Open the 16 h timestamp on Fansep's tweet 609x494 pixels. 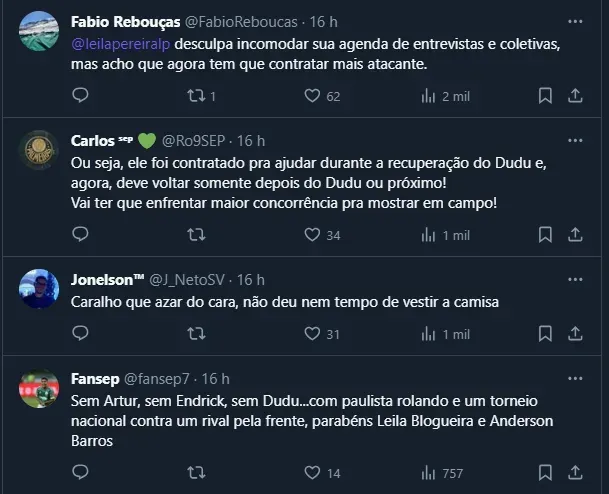click(x=216, y=379)
